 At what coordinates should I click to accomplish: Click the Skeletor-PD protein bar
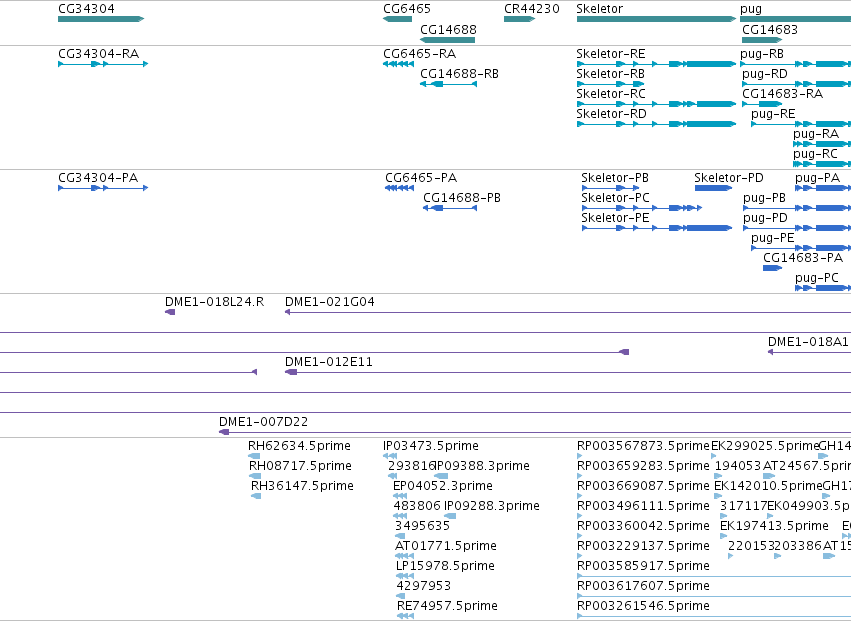coord(713,188)
